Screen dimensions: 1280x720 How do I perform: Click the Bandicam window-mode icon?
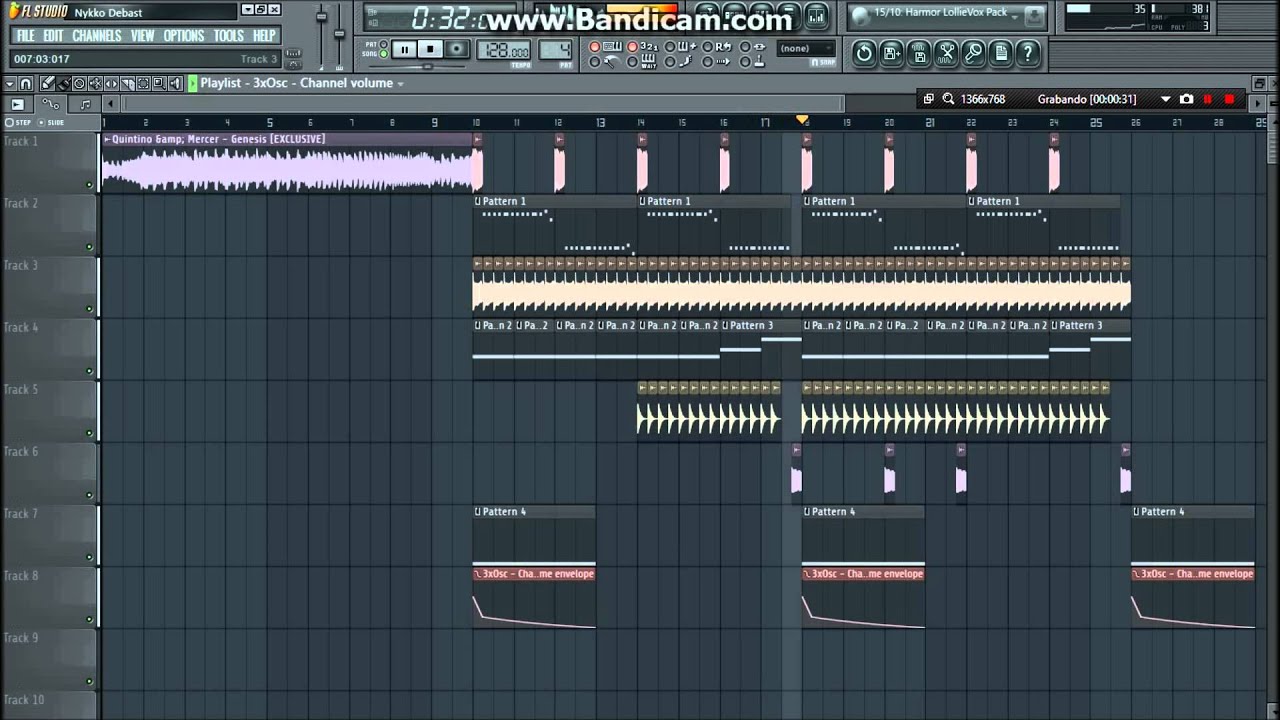pos(928,99)
